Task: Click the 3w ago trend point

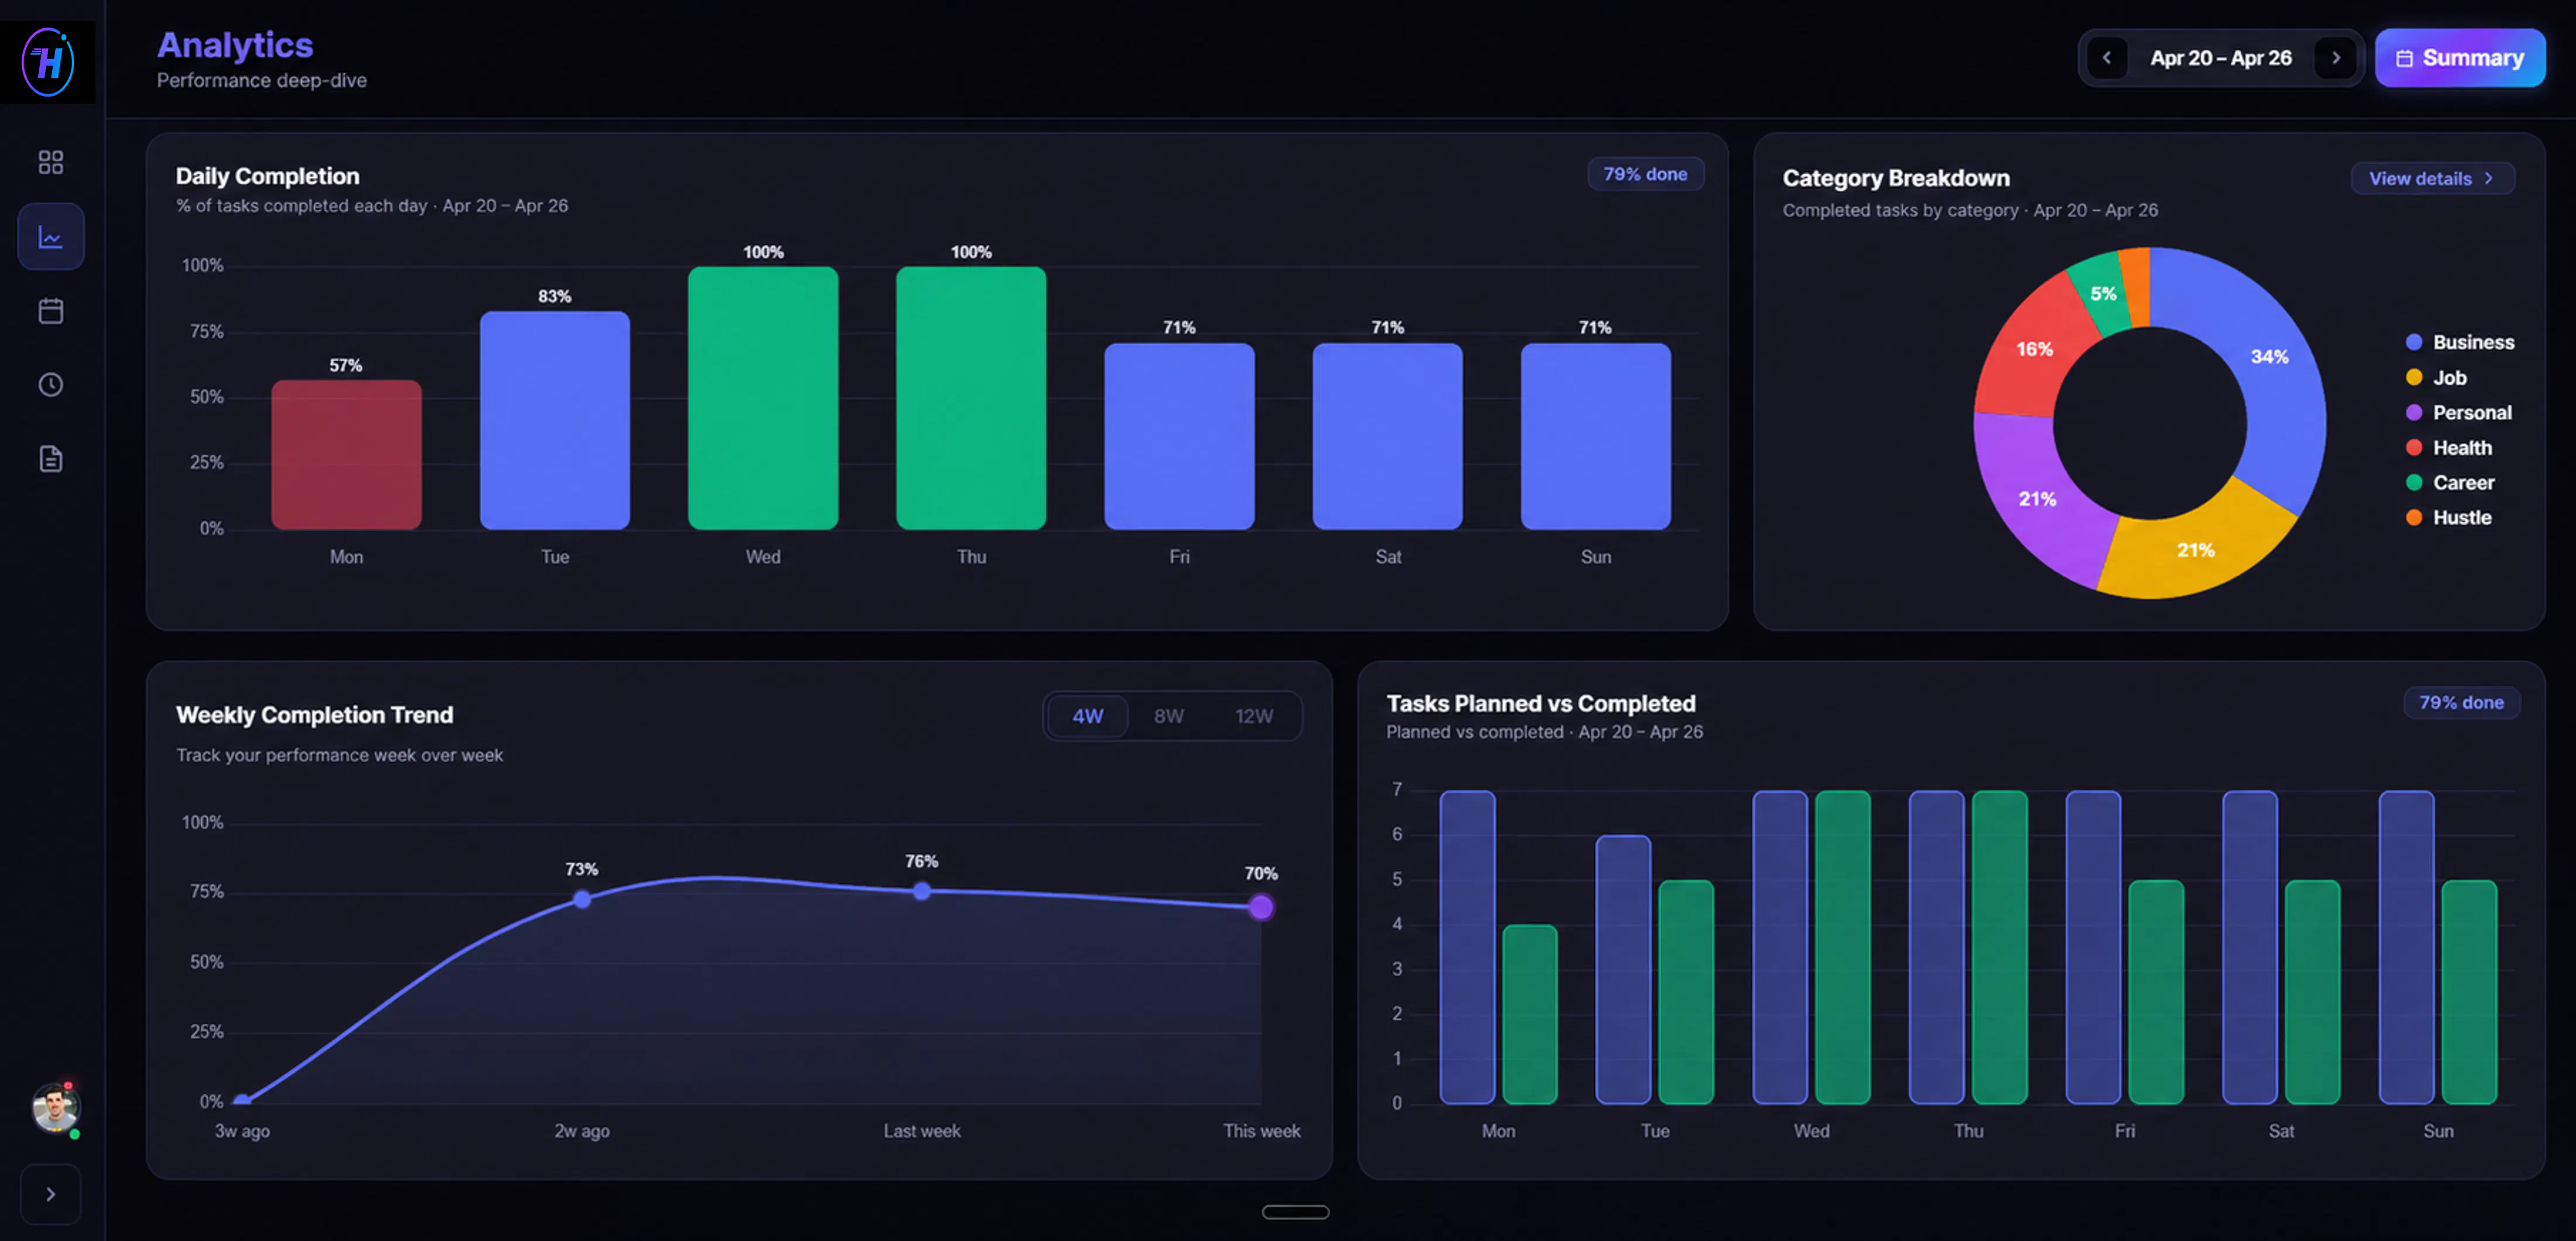Action: pos(242,1100)
